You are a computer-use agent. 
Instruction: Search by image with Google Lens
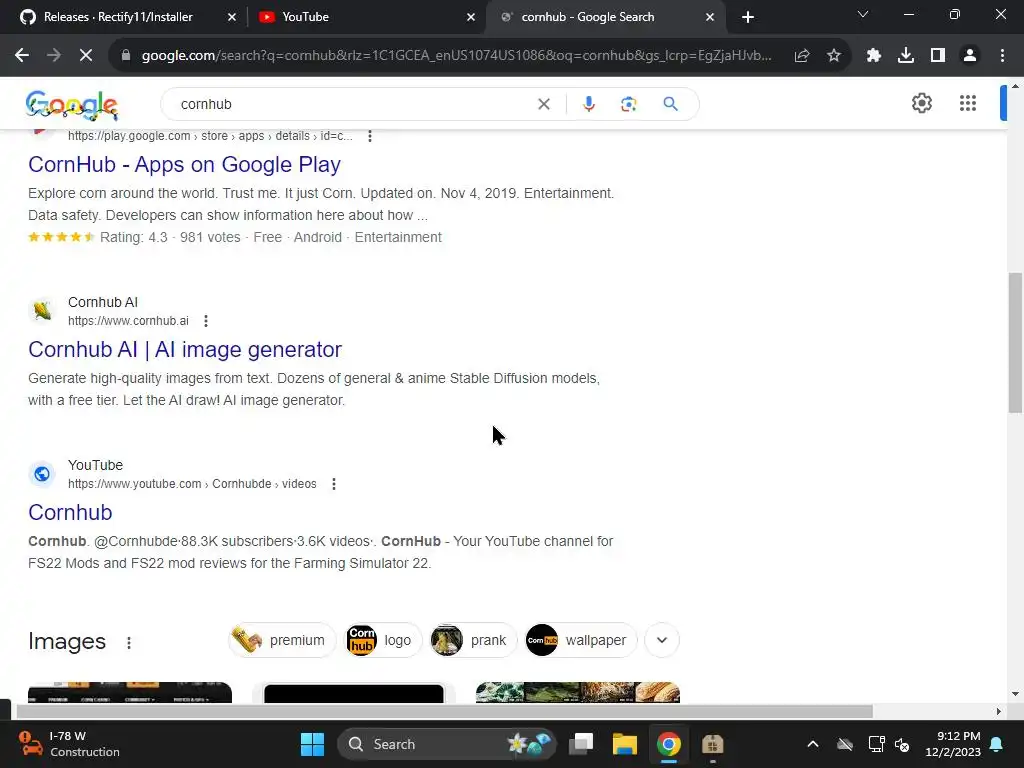click(628, 104)
